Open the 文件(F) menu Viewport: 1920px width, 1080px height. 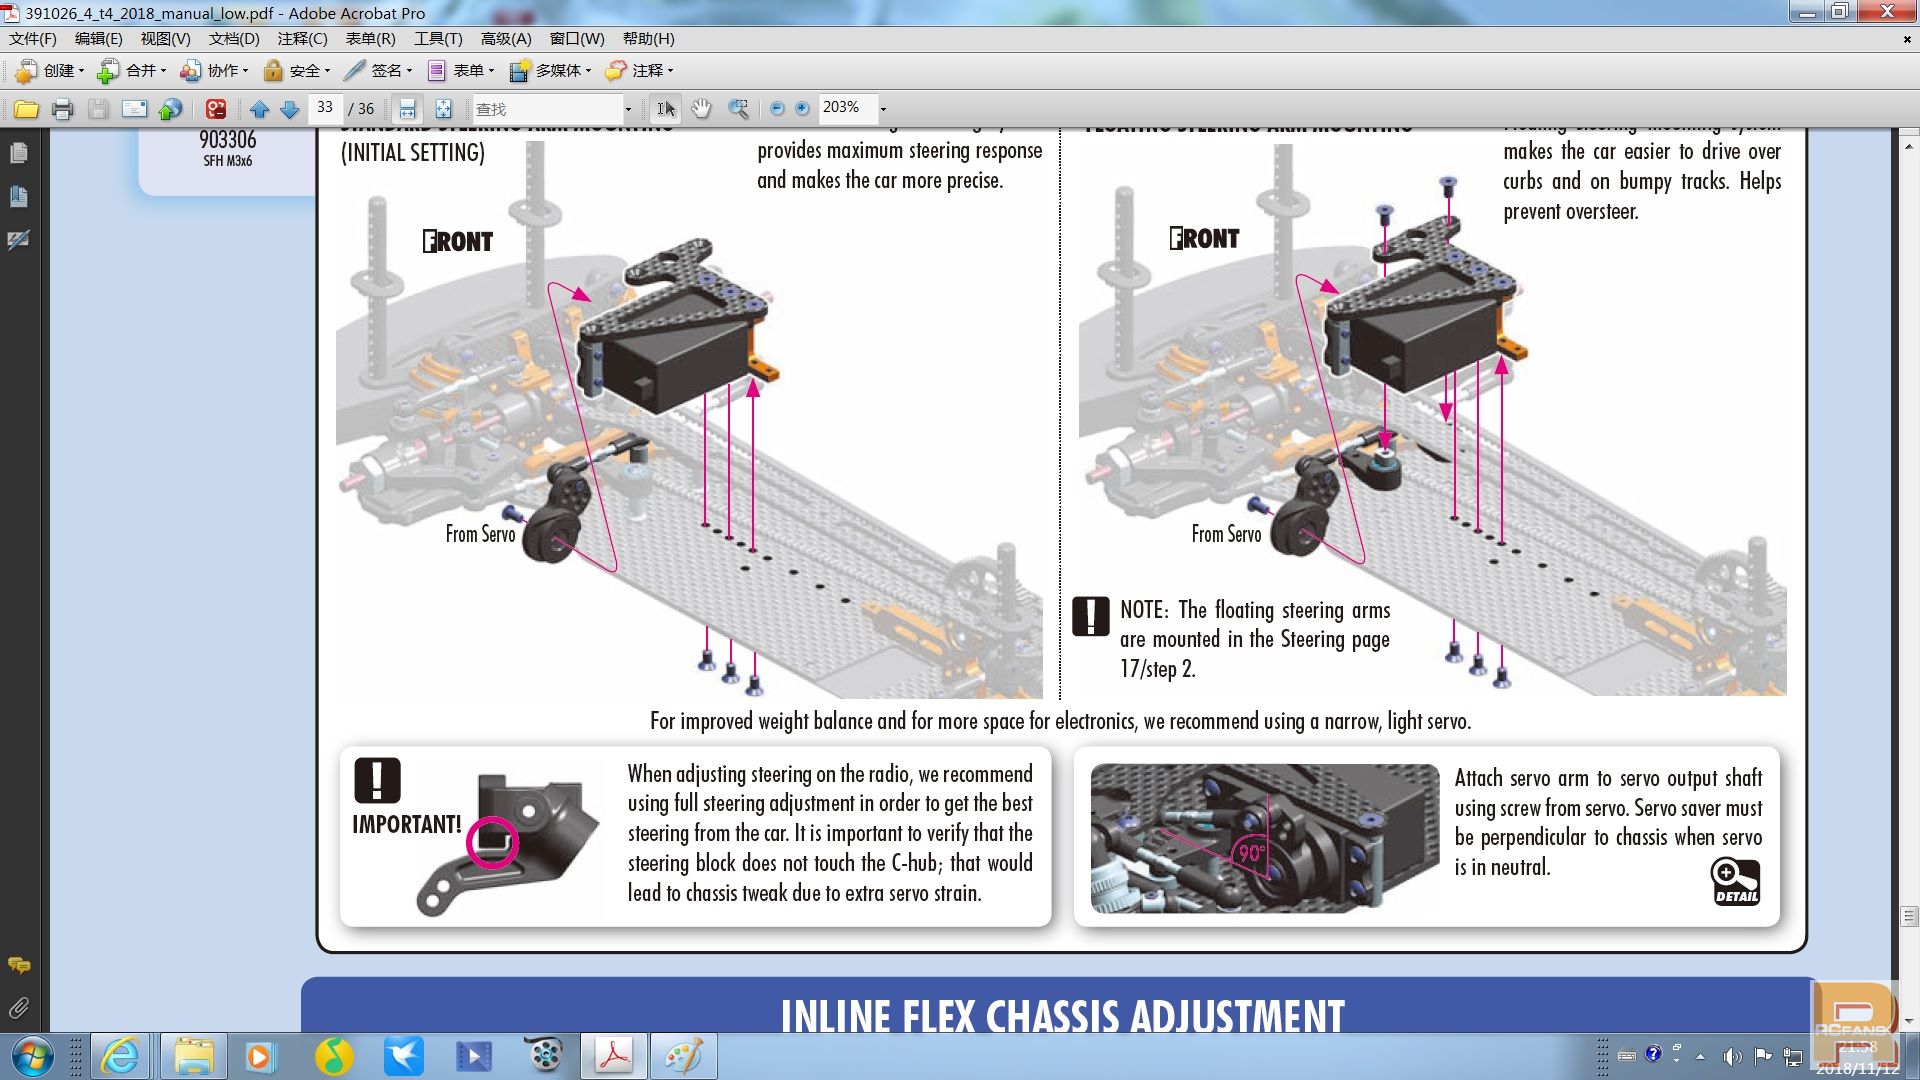tap(33, 39)
